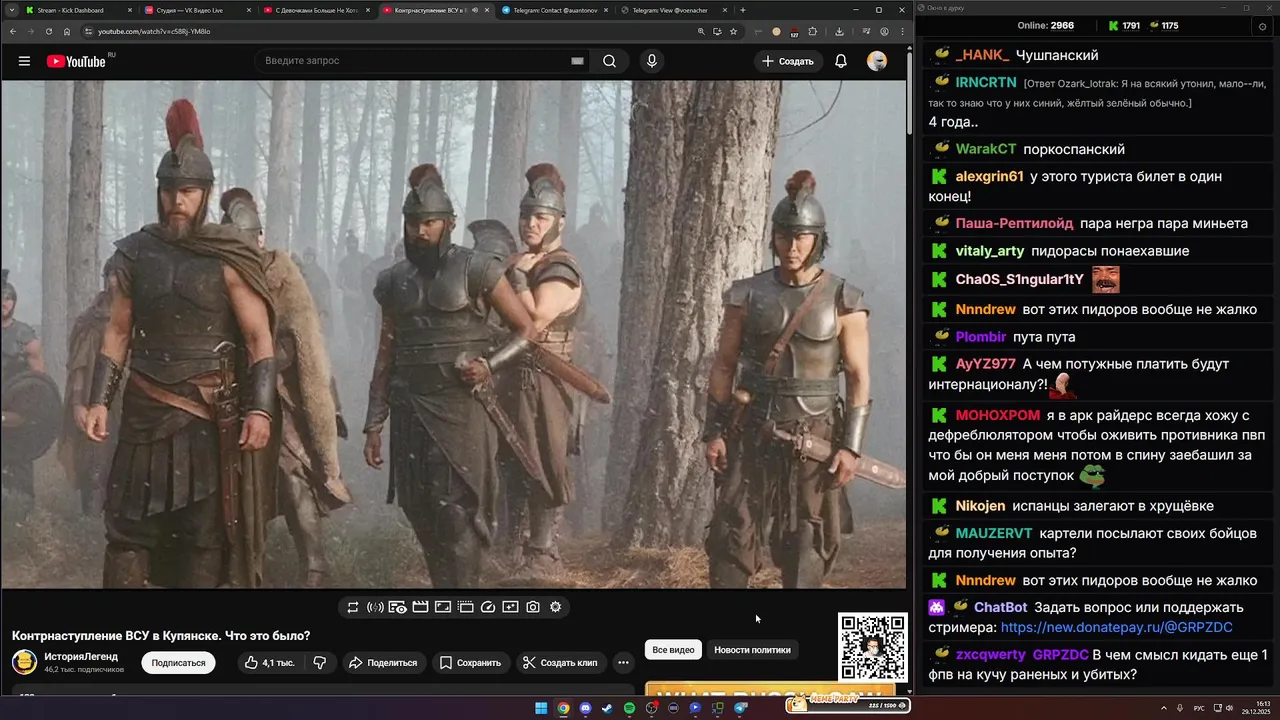Open the playback speed gauge icon
1280x720 pixels.
pyautogui.click(x=488, y=607)
